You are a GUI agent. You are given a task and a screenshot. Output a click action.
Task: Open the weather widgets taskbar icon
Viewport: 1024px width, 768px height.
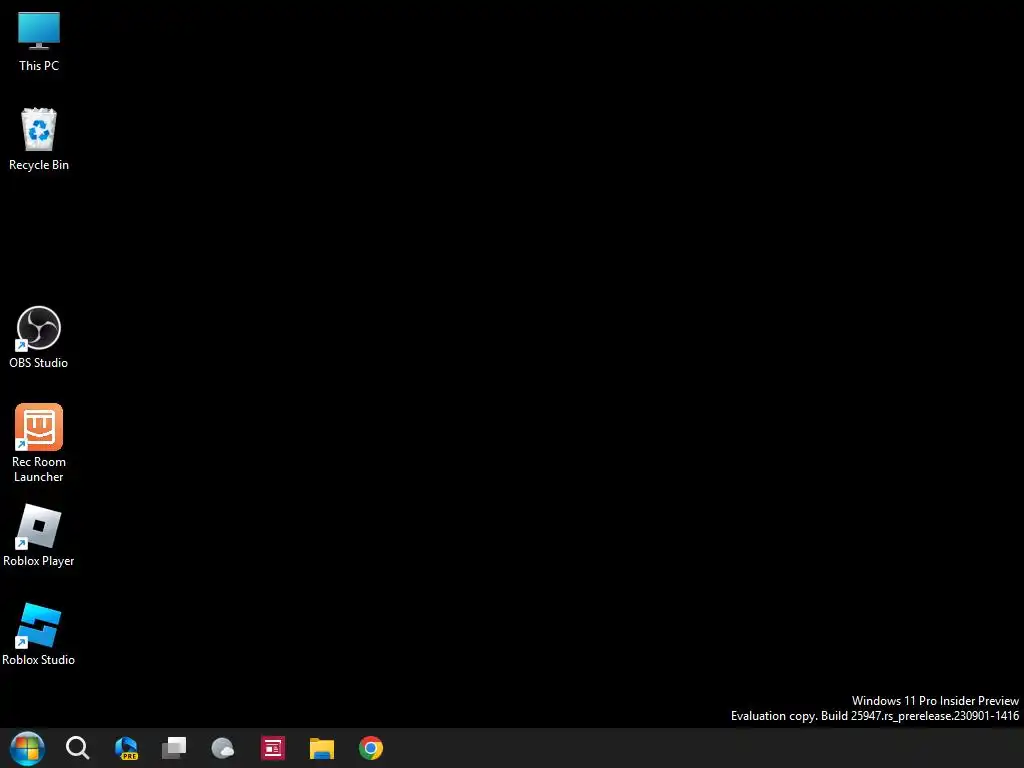[x=223, y=748]
